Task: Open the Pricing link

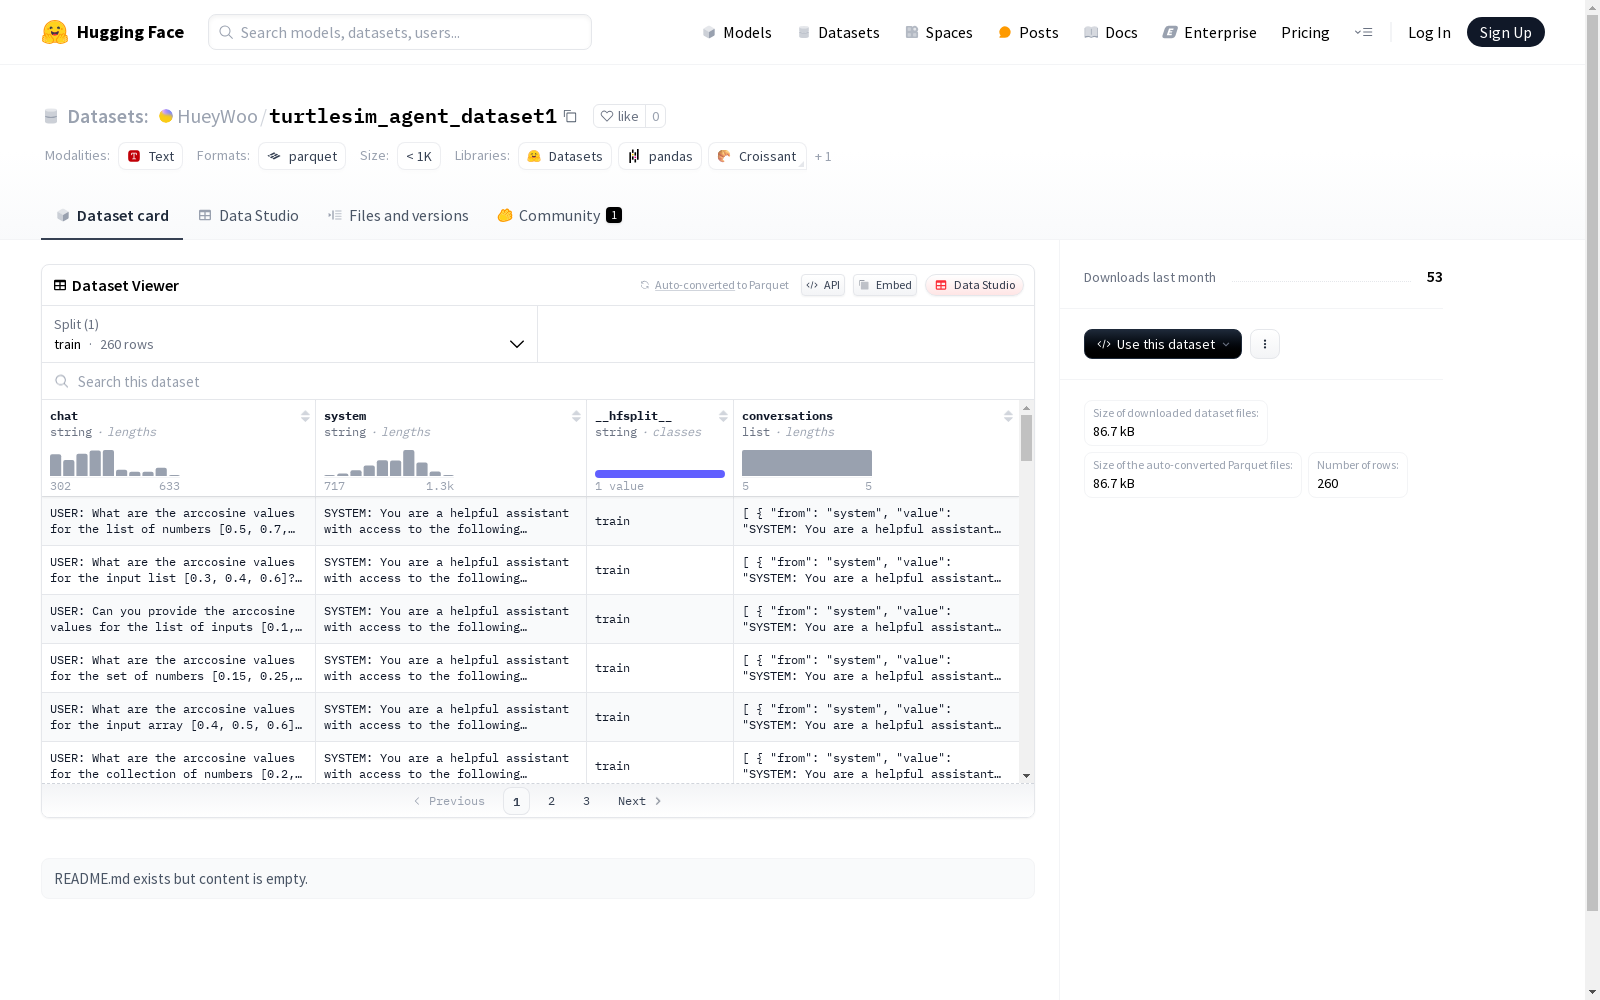Action: point(1305,32)
